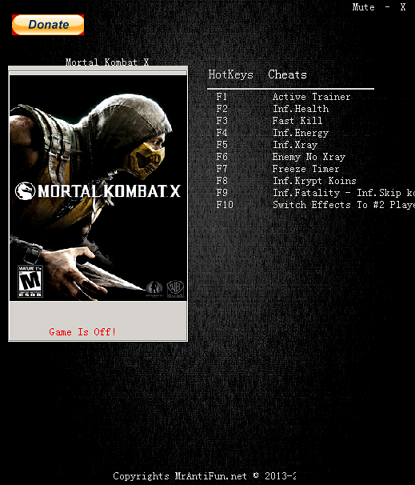Click the WB Games logo on cover
This screenshot has width=415, height=485.
point(175,289)
